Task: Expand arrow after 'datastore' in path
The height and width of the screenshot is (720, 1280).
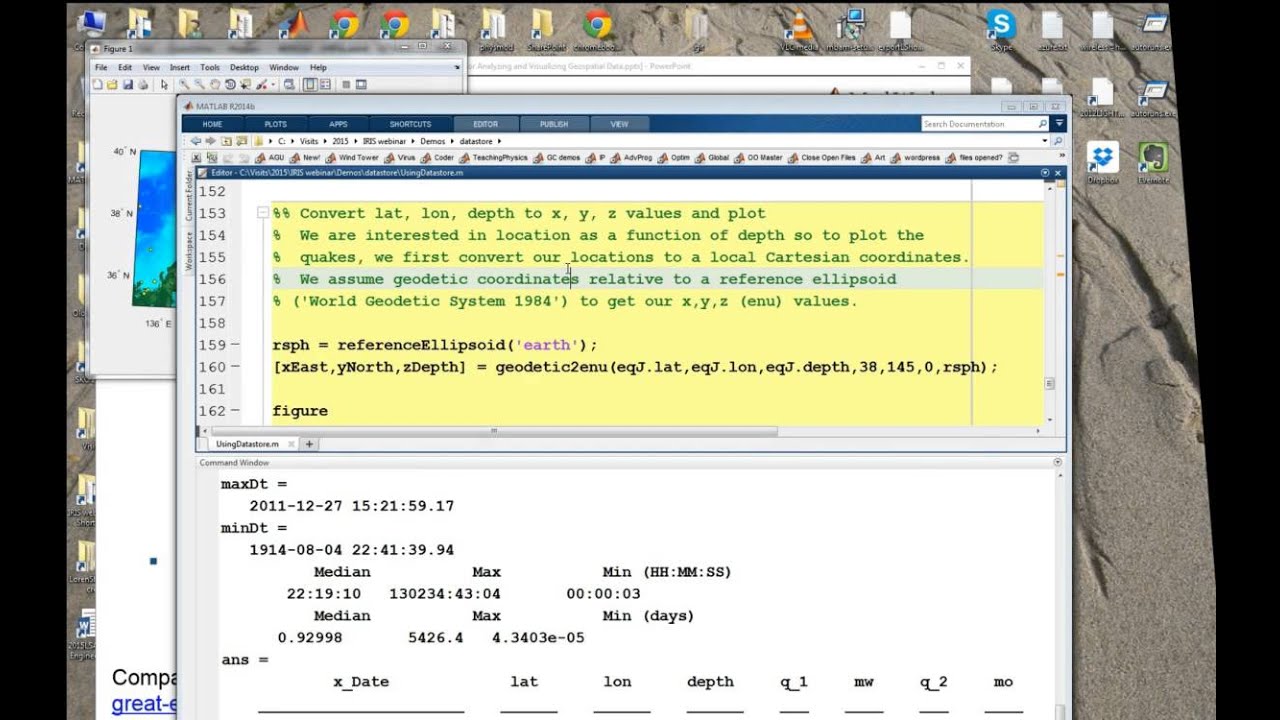Action: [499, 141]
